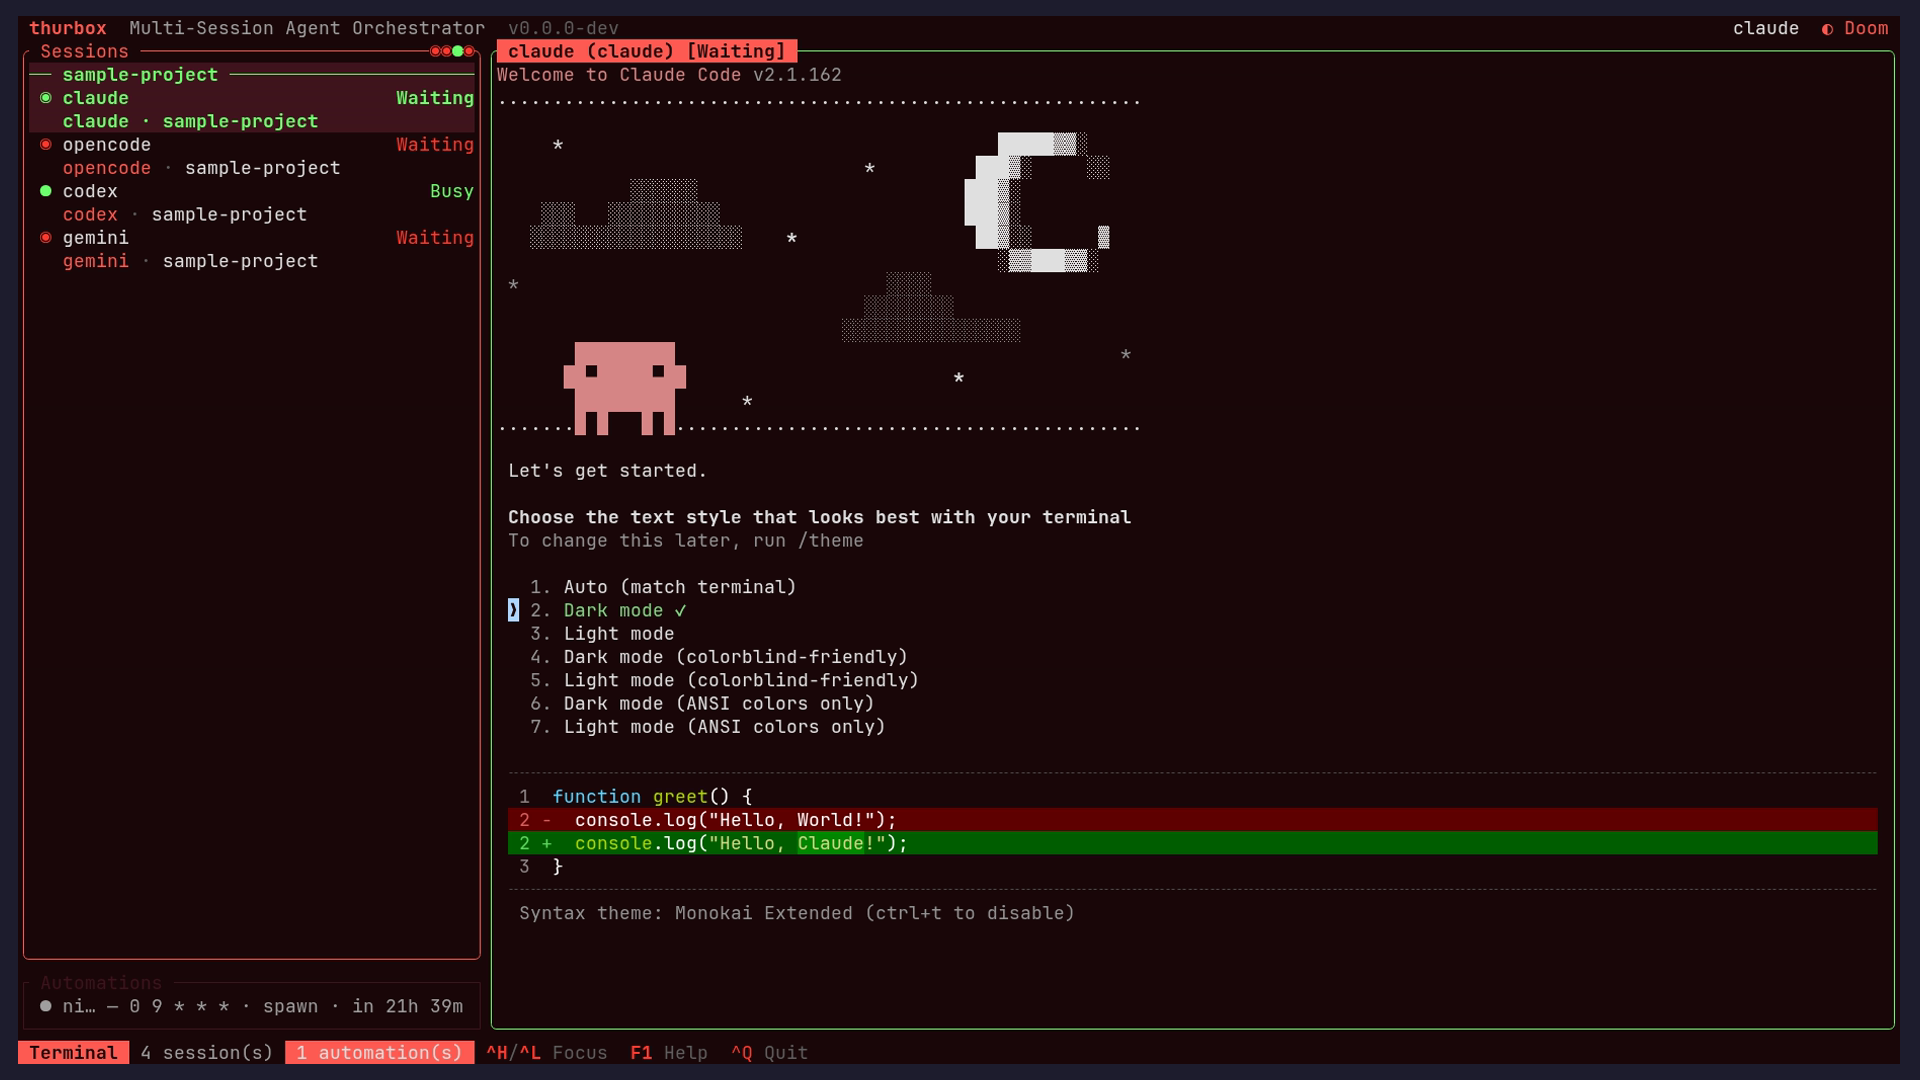1920x1080 pixels.
Task: Select the claude session row
Action: tap(252, 109)
